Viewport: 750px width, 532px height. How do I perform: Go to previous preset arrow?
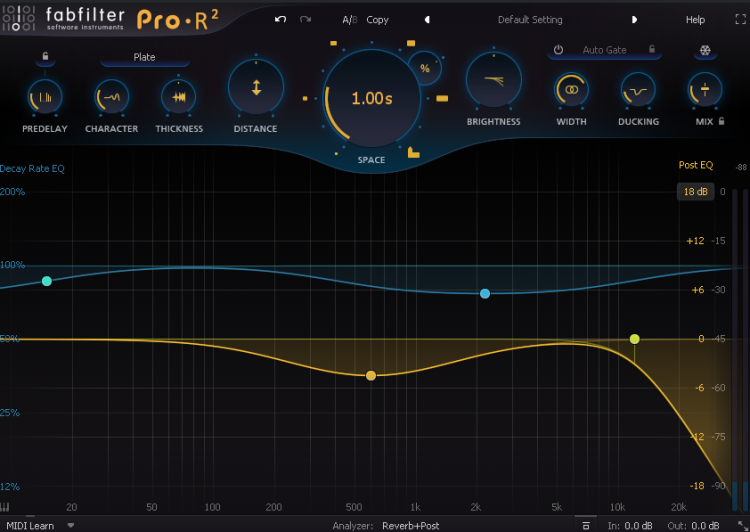click(x=427, y=20)
